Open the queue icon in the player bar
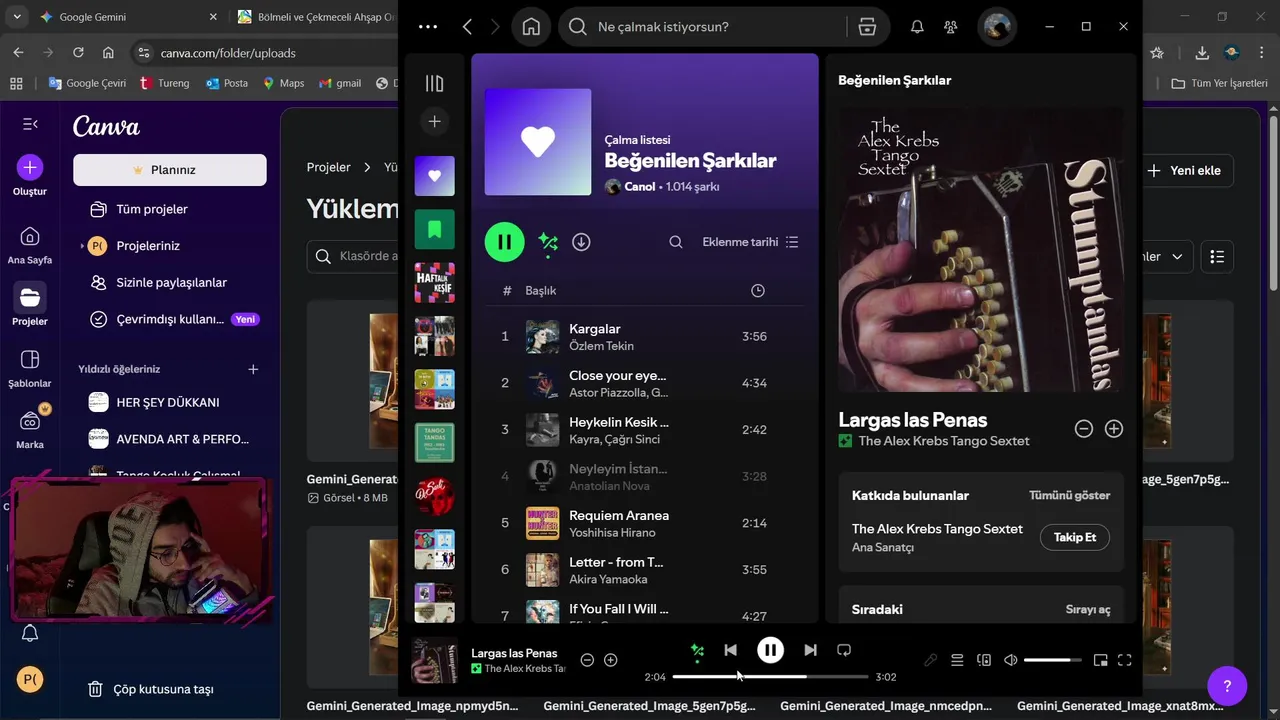 coord(957,661)
